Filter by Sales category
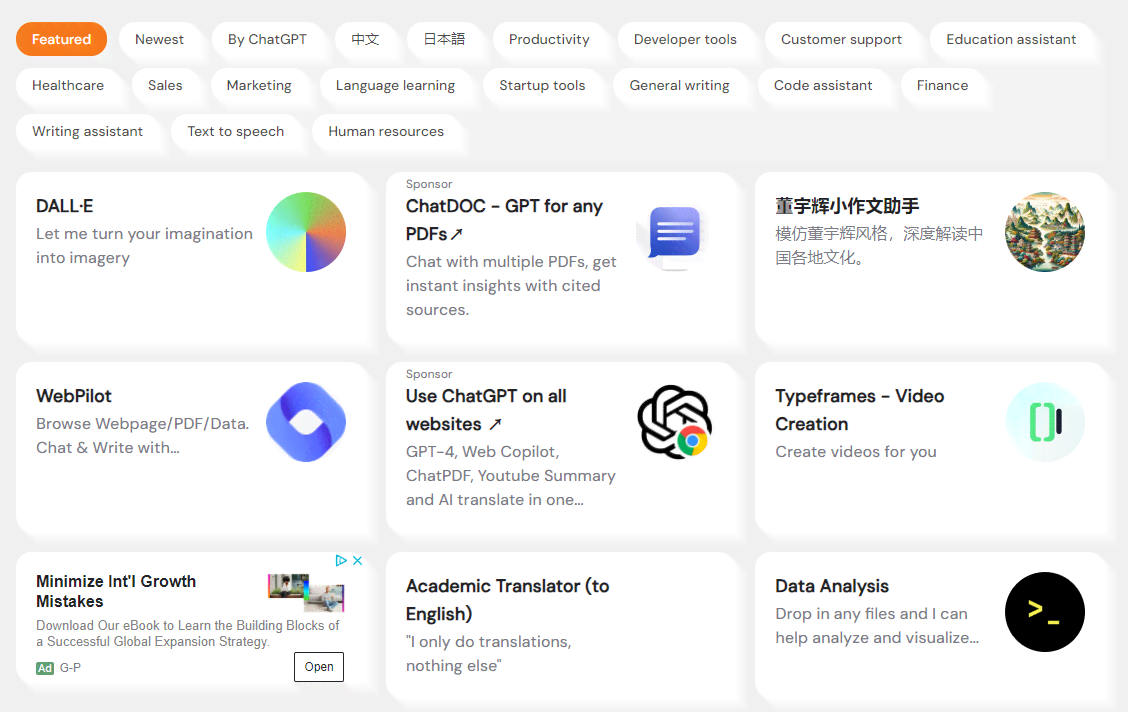This screenshot has height=712, width=1128. [165, 85]
